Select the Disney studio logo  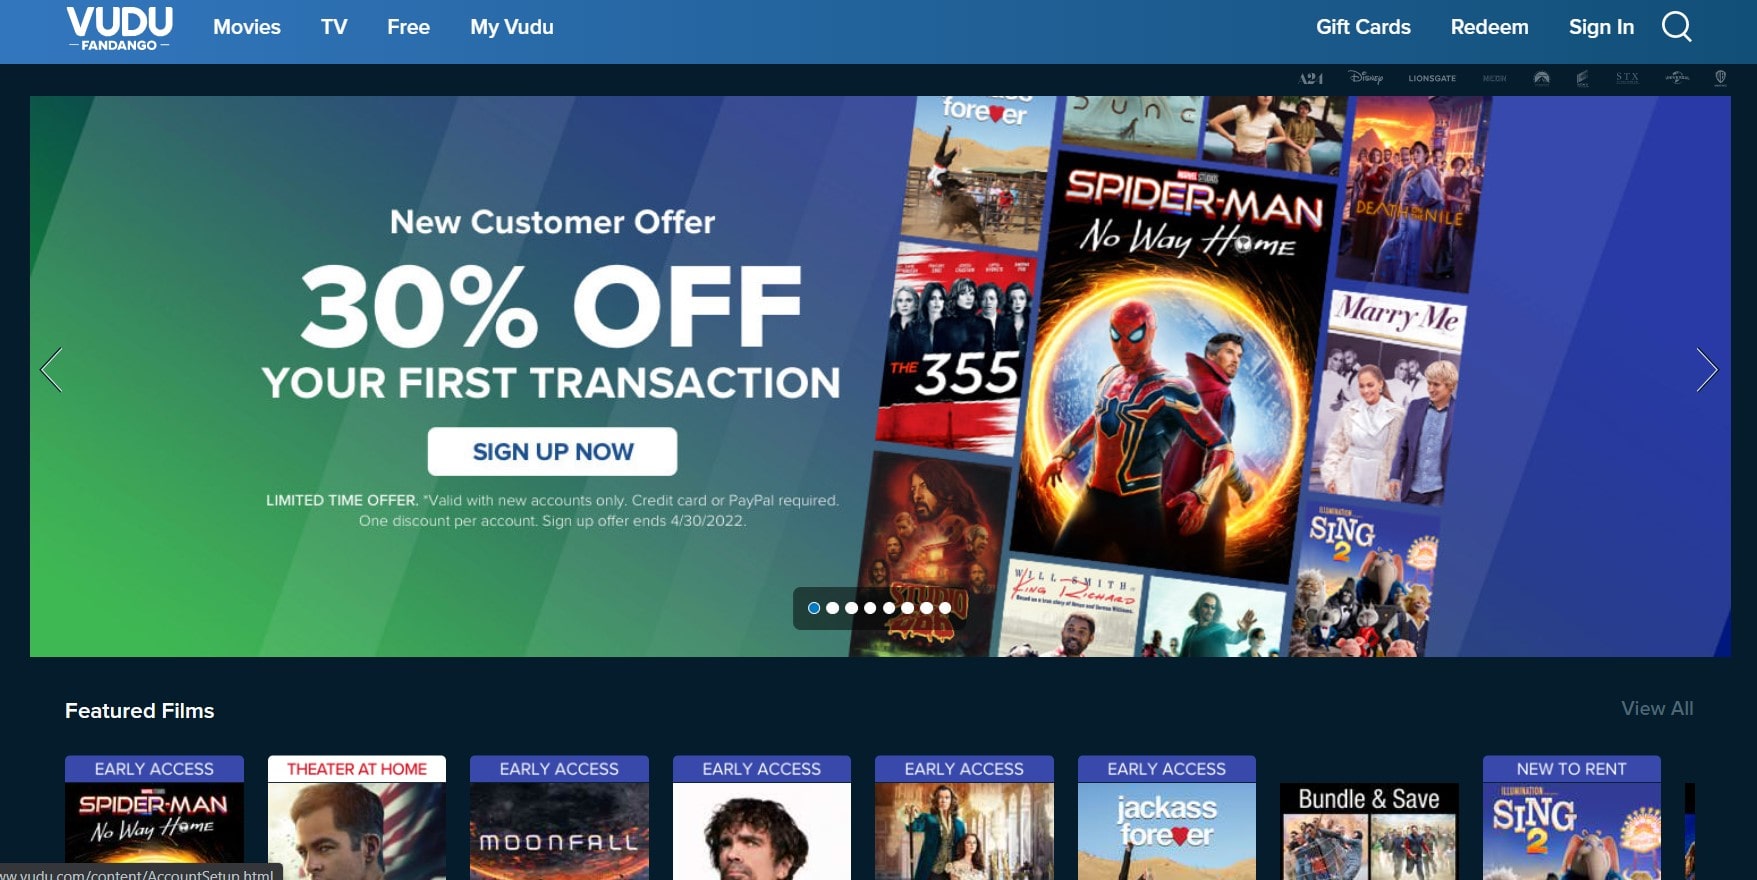1366,77
